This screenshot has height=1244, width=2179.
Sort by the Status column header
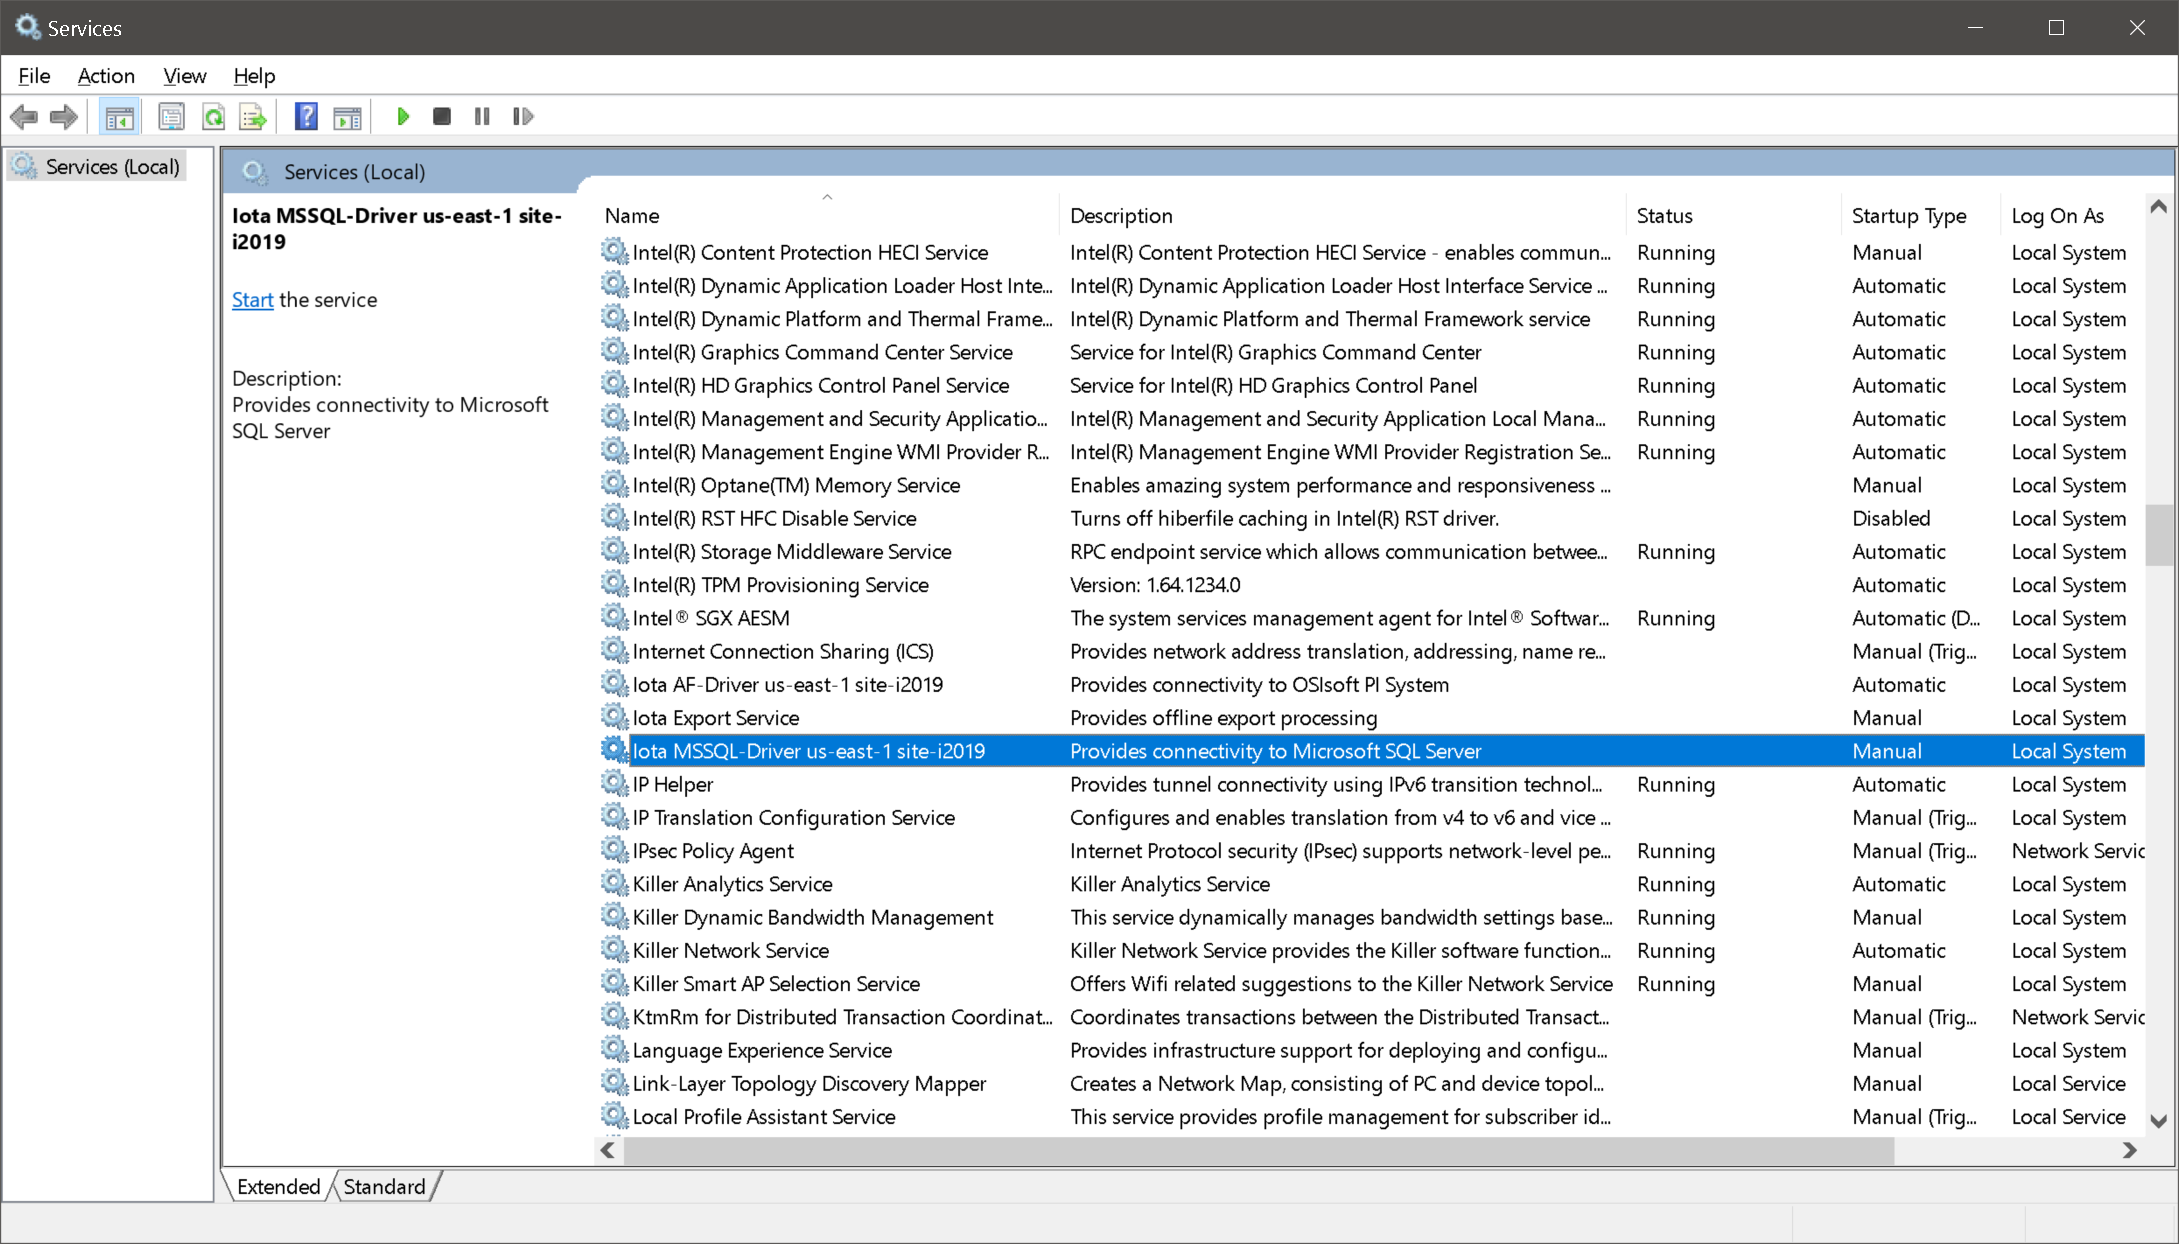tap(1734, 215)
